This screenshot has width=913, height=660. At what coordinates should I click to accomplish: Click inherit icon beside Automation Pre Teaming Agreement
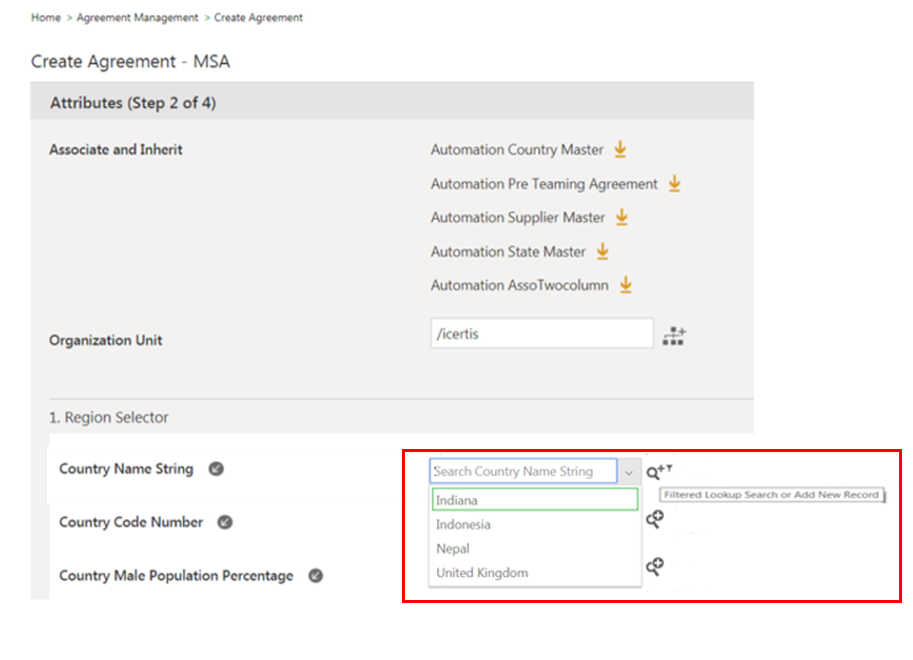click(x=674, y=184)
